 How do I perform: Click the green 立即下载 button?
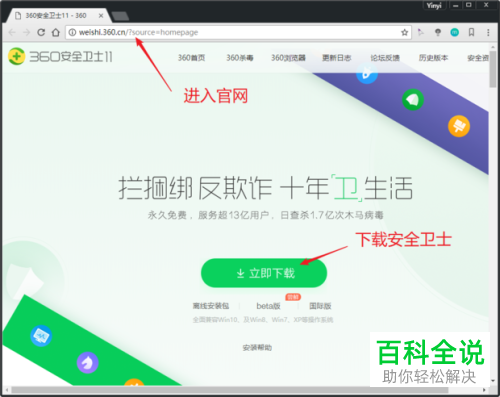click(264, 273)
